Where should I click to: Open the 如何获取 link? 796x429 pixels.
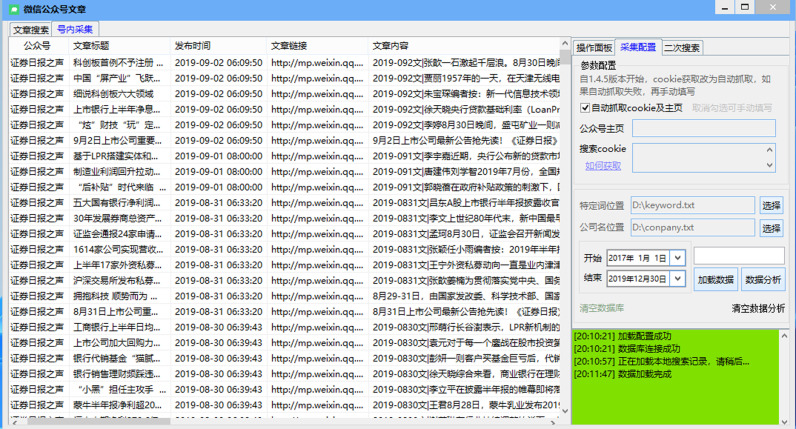click(x=603, y=166)
